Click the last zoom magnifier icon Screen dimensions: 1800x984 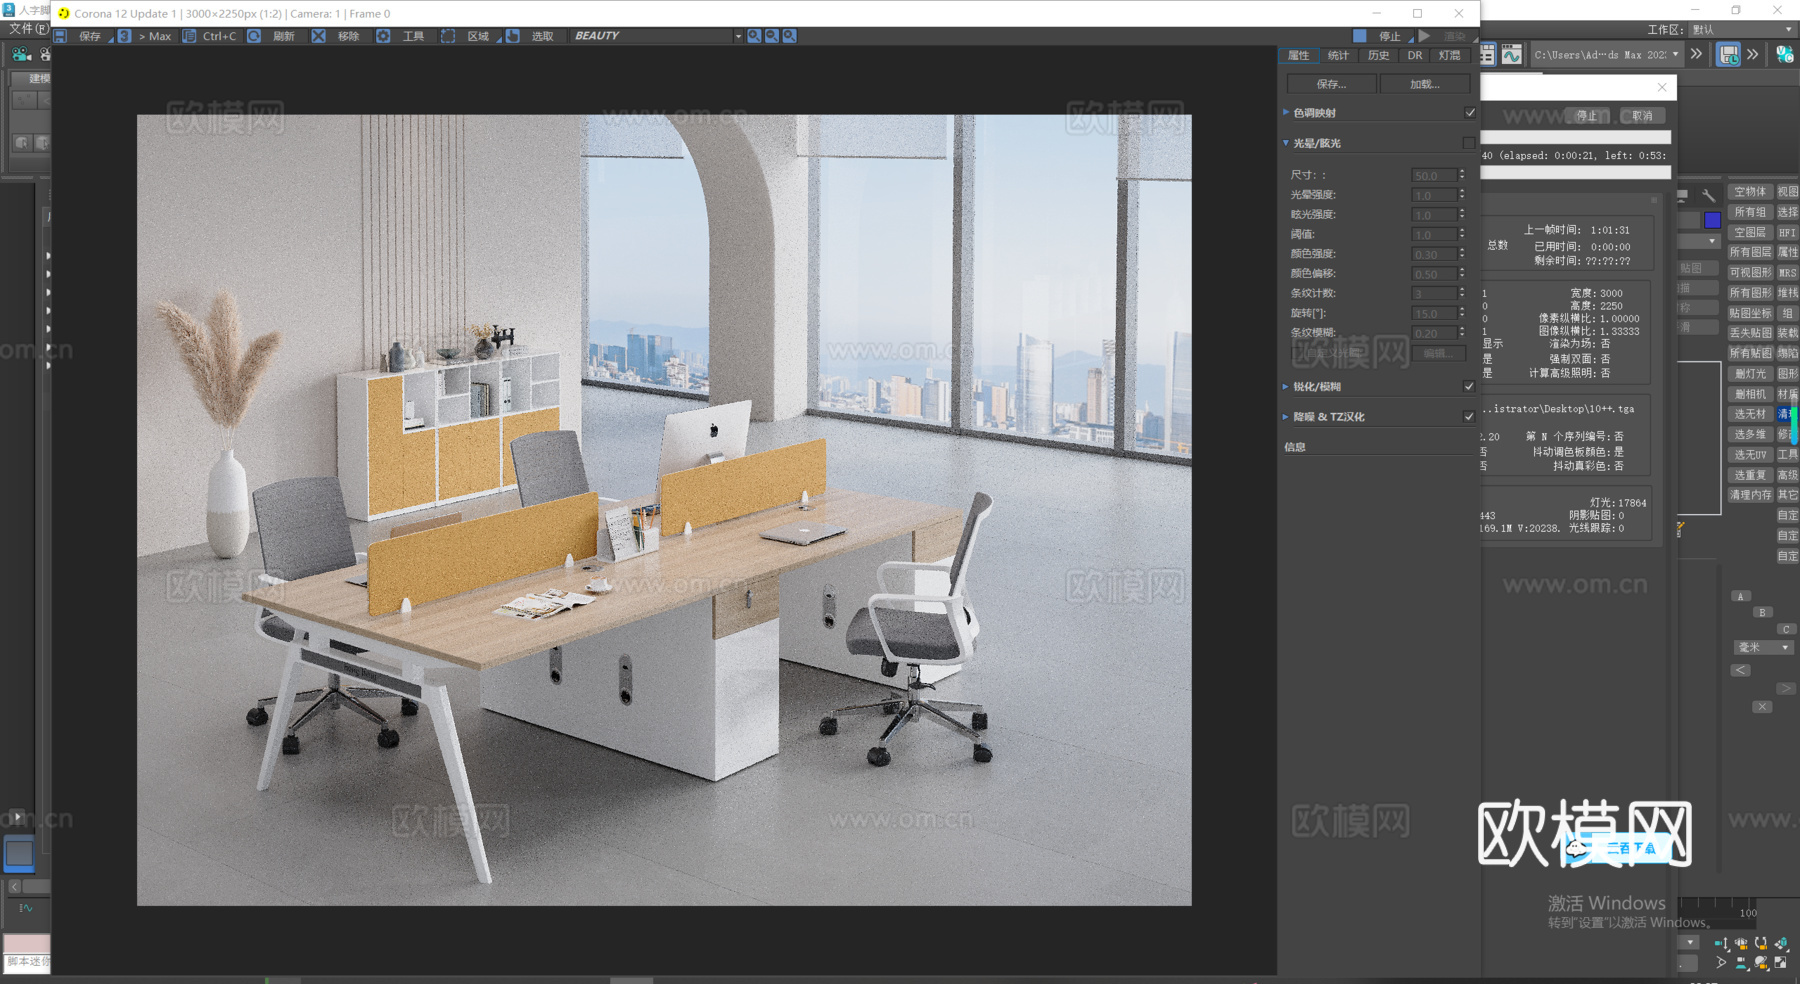click(x=789, y=36)
